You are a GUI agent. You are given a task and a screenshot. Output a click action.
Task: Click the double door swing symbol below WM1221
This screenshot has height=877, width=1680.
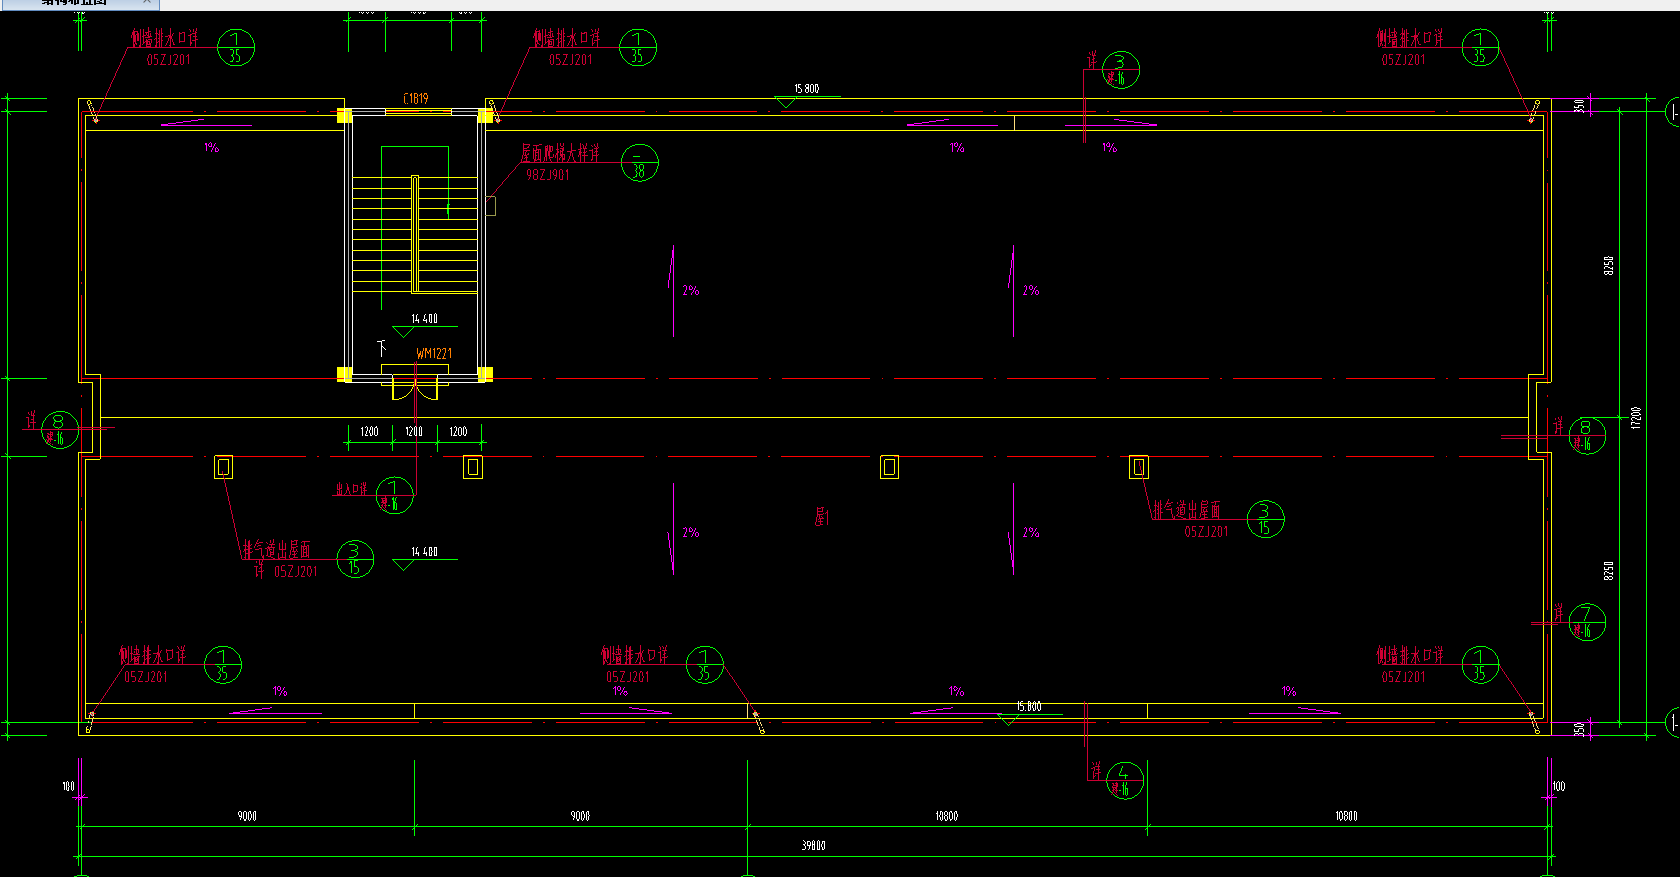point(415,387)
